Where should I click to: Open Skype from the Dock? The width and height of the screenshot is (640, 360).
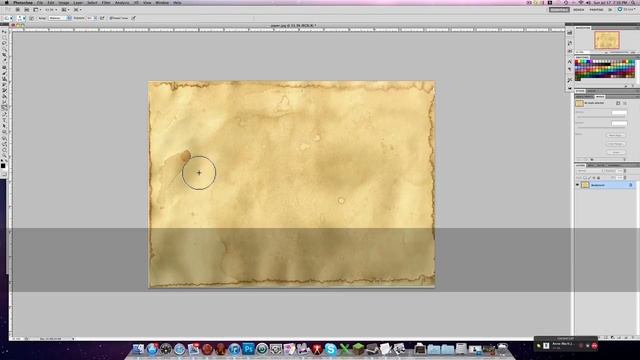(331, 349)
